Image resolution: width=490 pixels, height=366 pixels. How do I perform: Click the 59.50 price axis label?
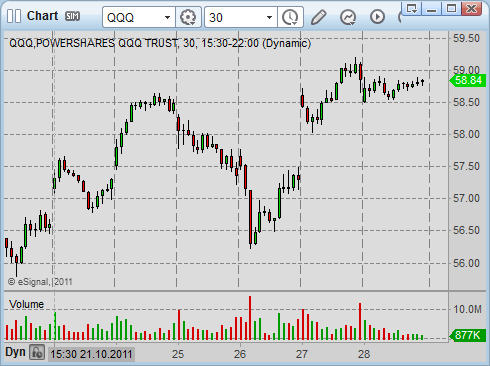tap(466, 38)
